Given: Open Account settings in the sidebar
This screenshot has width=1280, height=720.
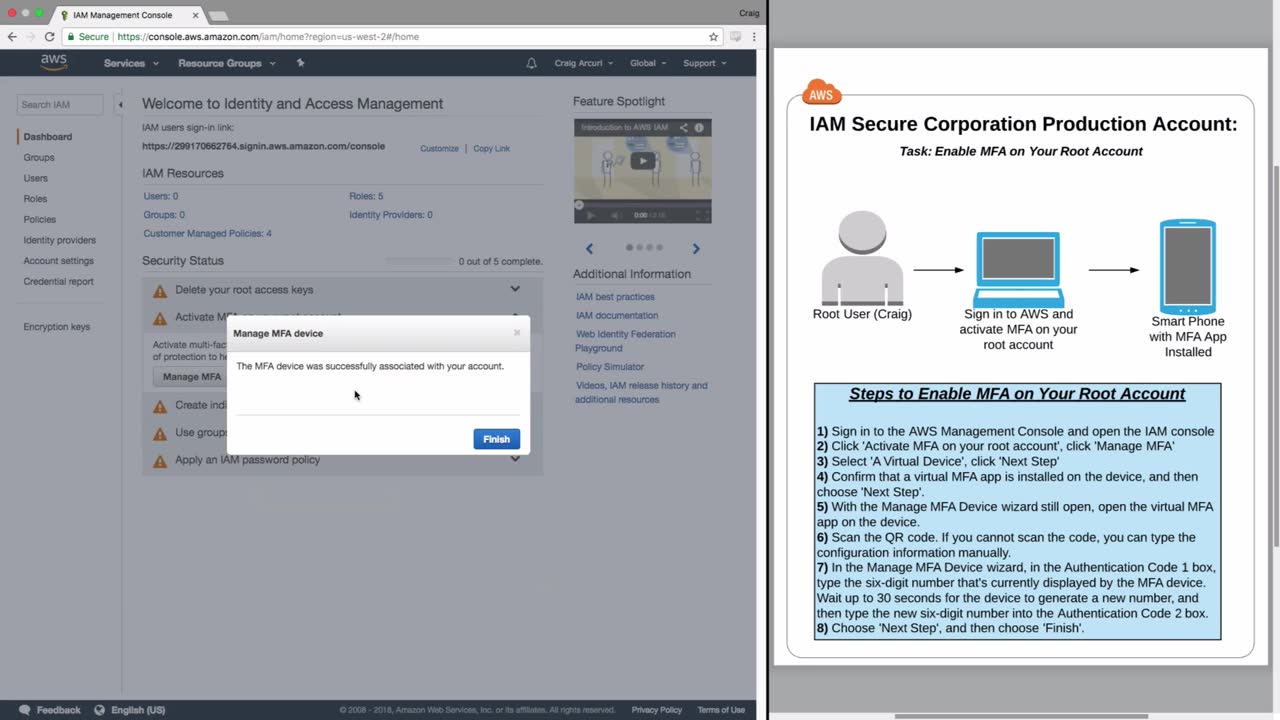Looking at the screenshot, I should (x=59, y=261).
